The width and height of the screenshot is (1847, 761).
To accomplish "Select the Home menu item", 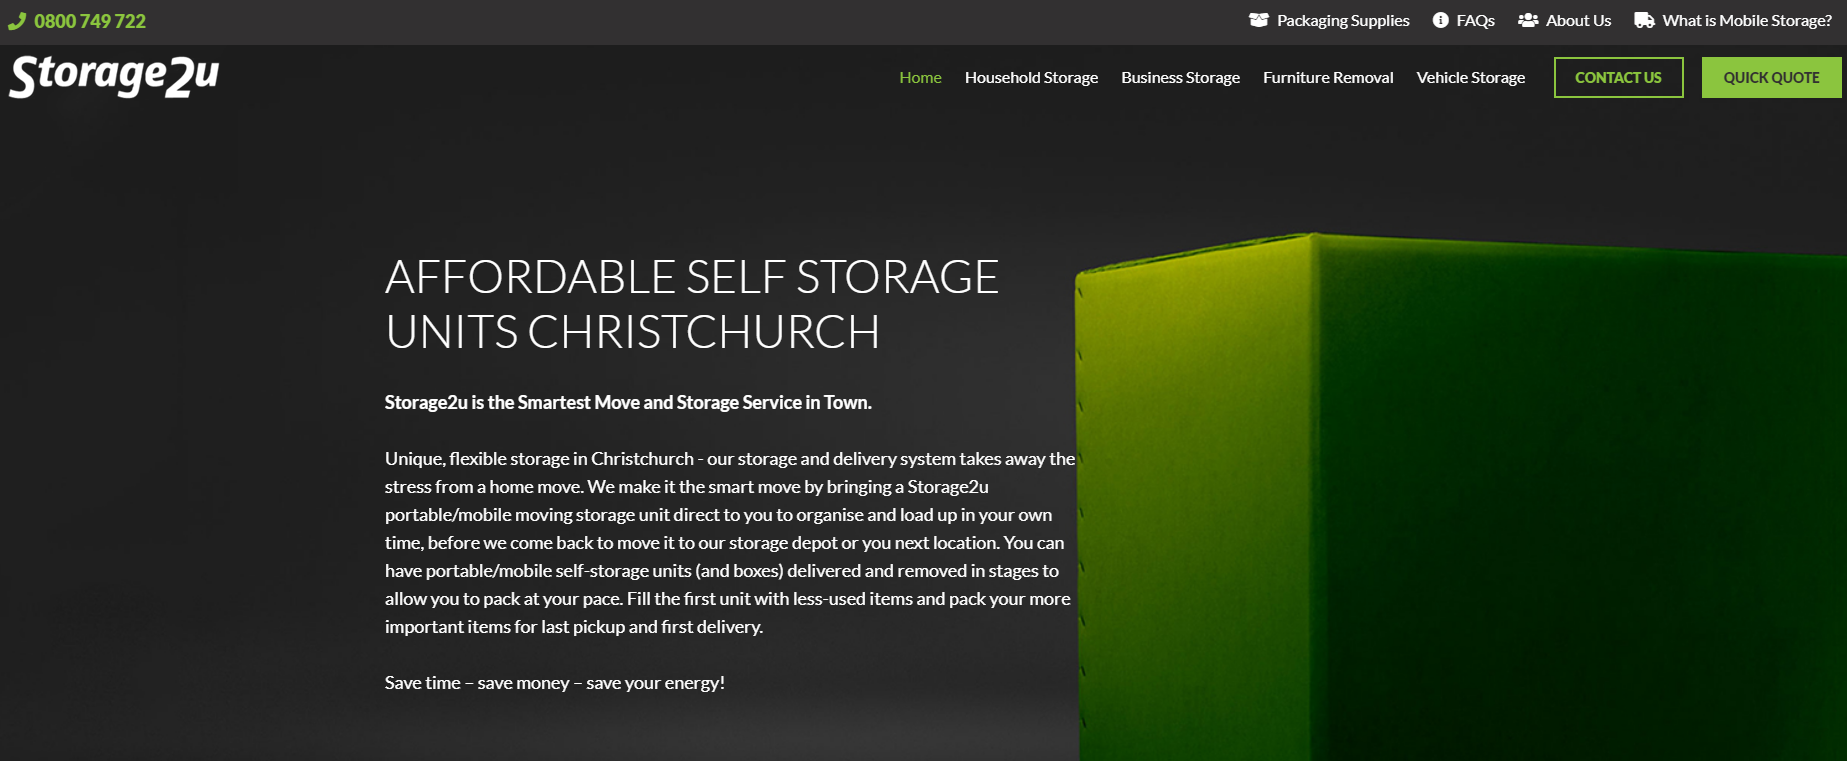I will point(920,77).
